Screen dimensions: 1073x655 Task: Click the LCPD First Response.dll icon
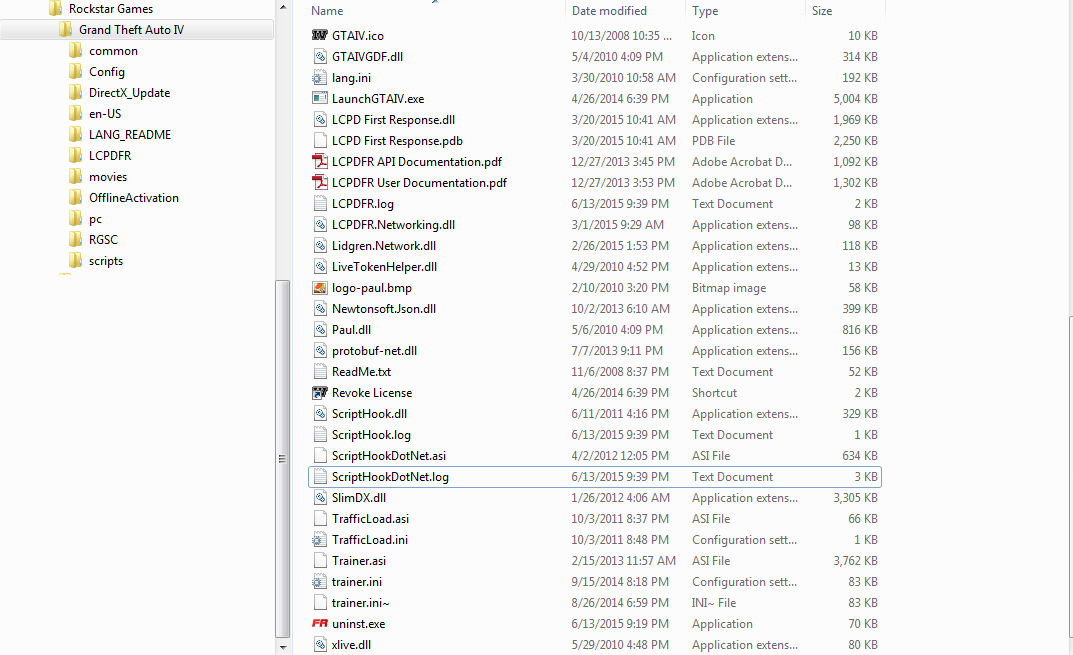click(320, 120)
